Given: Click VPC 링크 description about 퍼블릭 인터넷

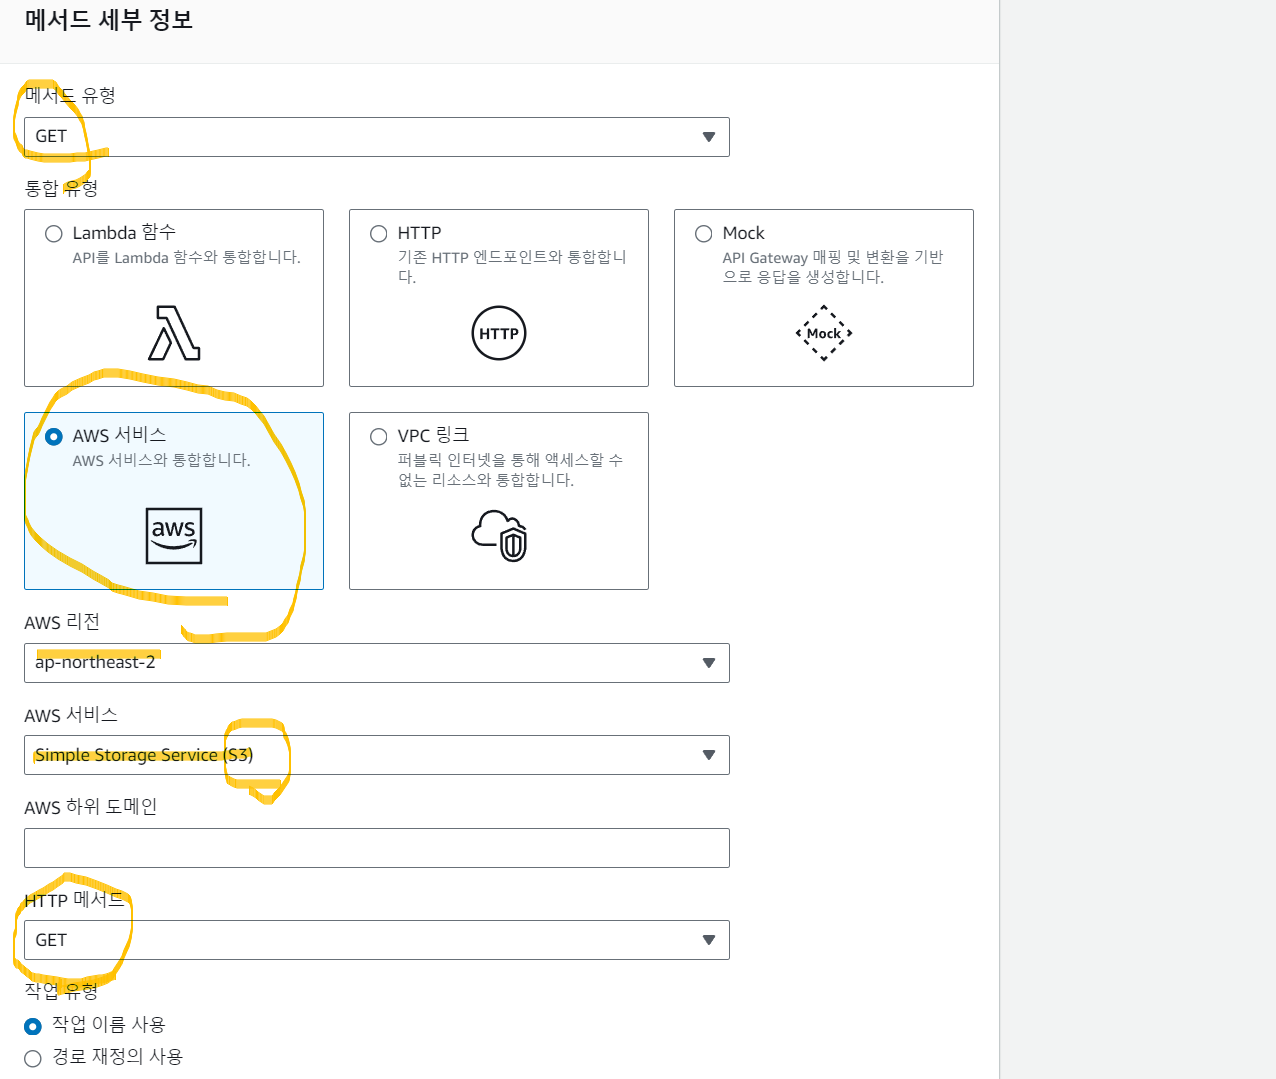Looking at the screenshot, I should click(x=510, y=470).
